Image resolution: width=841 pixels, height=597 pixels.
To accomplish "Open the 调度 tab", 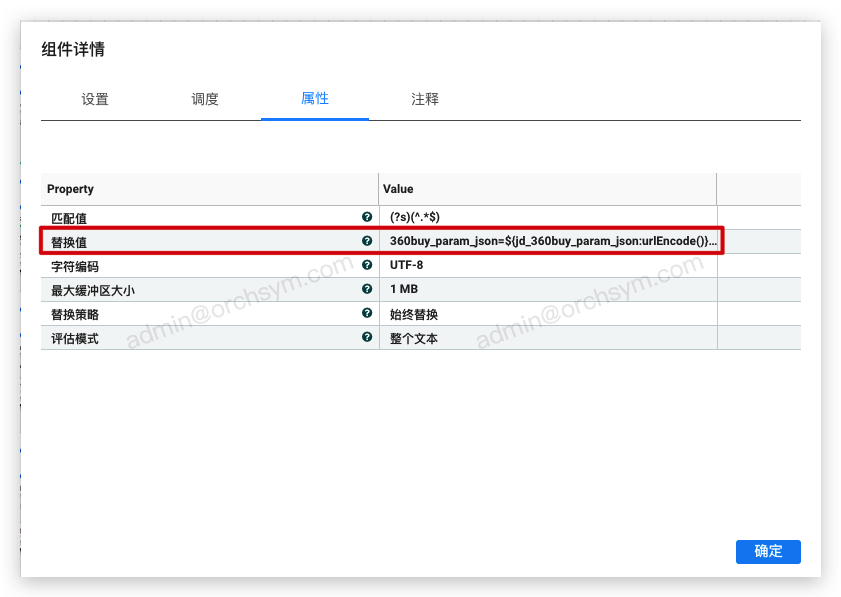I will [205, 99].
